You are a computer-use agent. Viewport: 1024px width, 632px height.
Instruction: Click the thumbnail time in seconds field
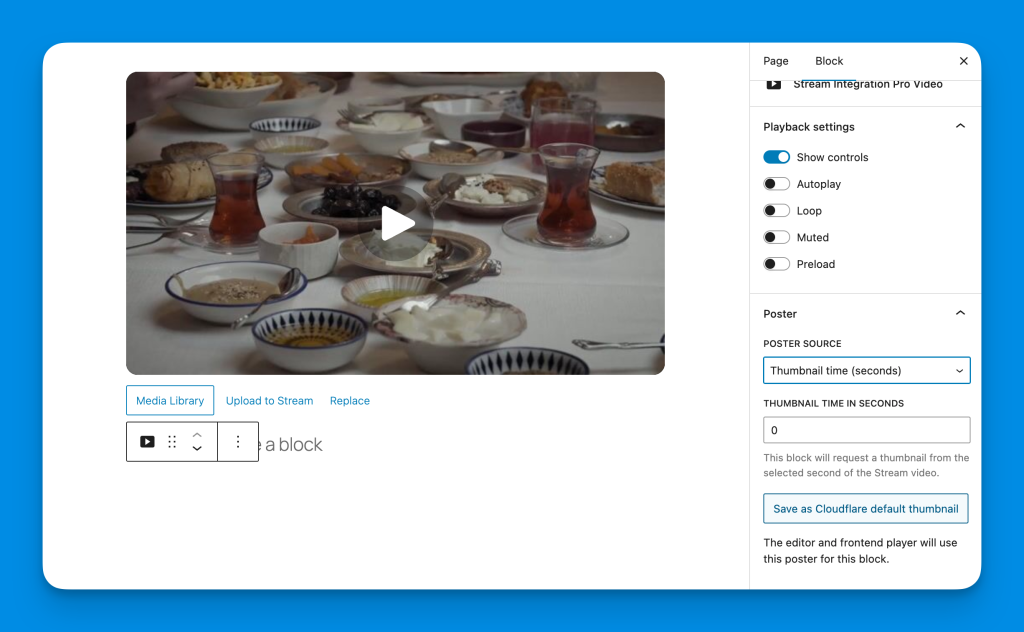(x=866, y=430)
